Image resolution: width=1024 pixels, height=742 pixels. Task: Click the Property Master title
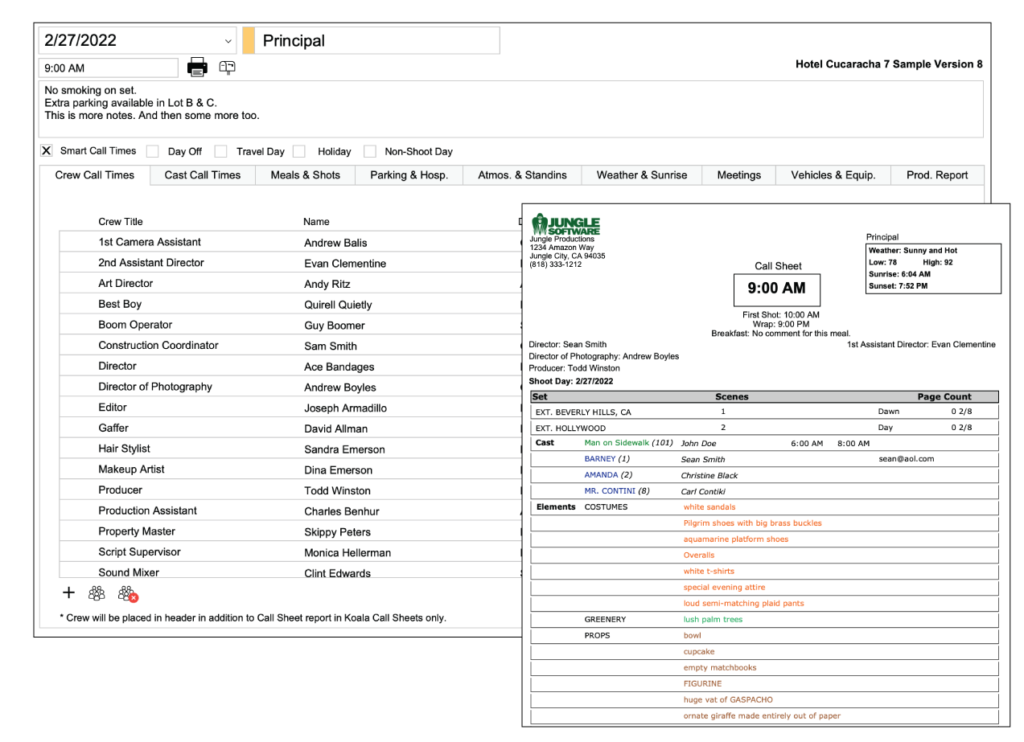coord(137,531)
